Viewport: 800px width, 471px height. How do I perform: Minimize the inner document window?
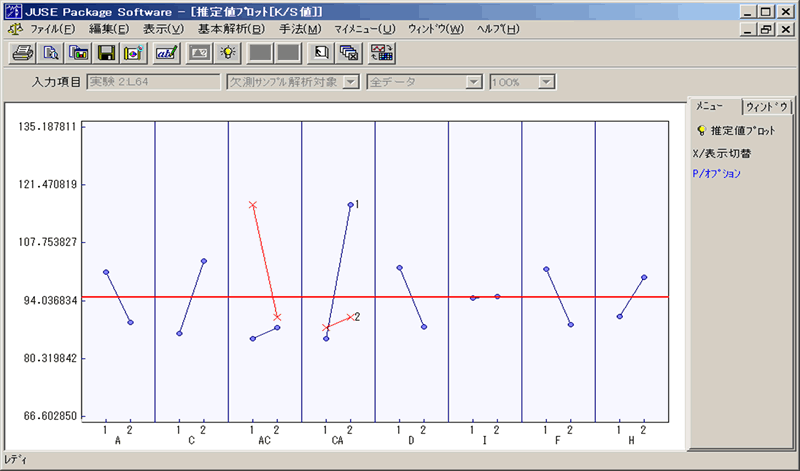pyautogui.click(x=748, y=30)
